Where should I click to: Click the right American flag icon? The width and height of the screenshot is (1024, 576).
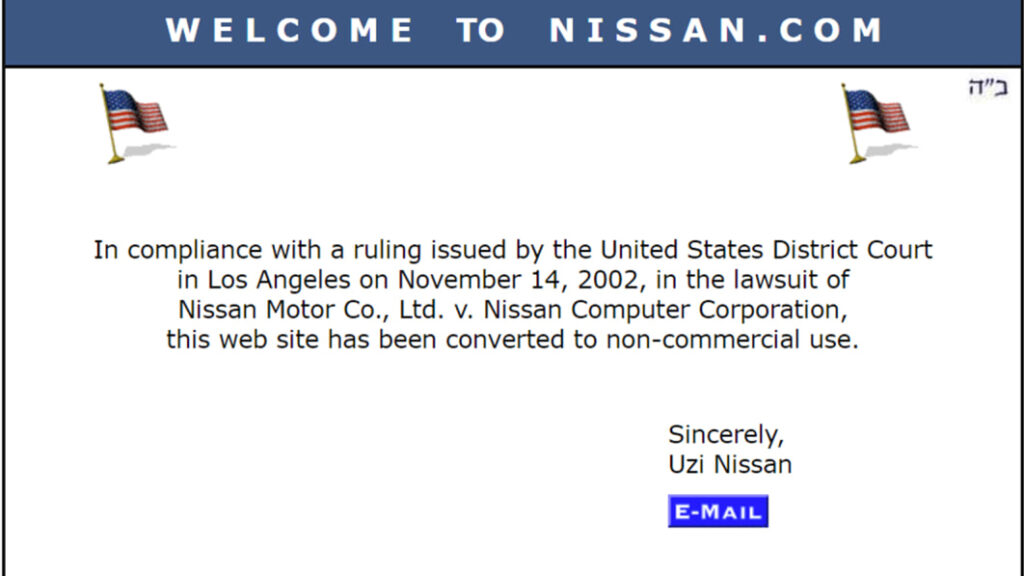coord(876,122)
